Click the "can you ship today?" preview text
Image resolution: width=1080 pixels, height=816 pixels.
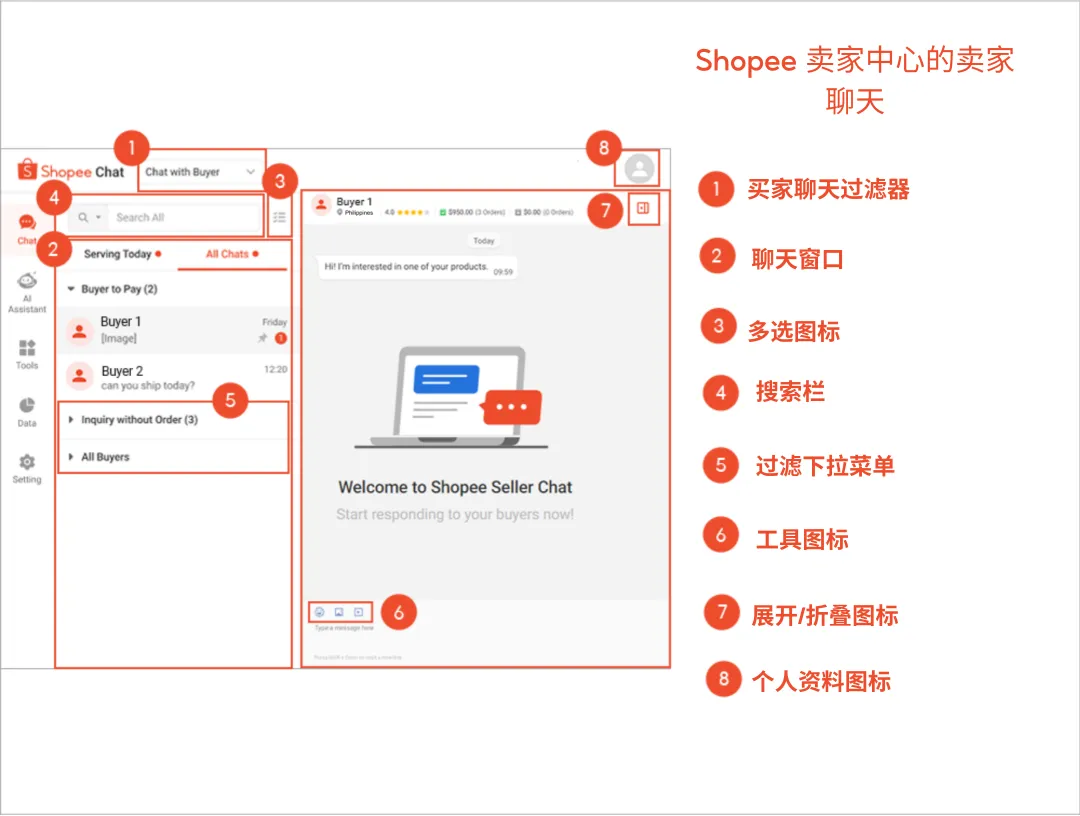pos(147,386)
